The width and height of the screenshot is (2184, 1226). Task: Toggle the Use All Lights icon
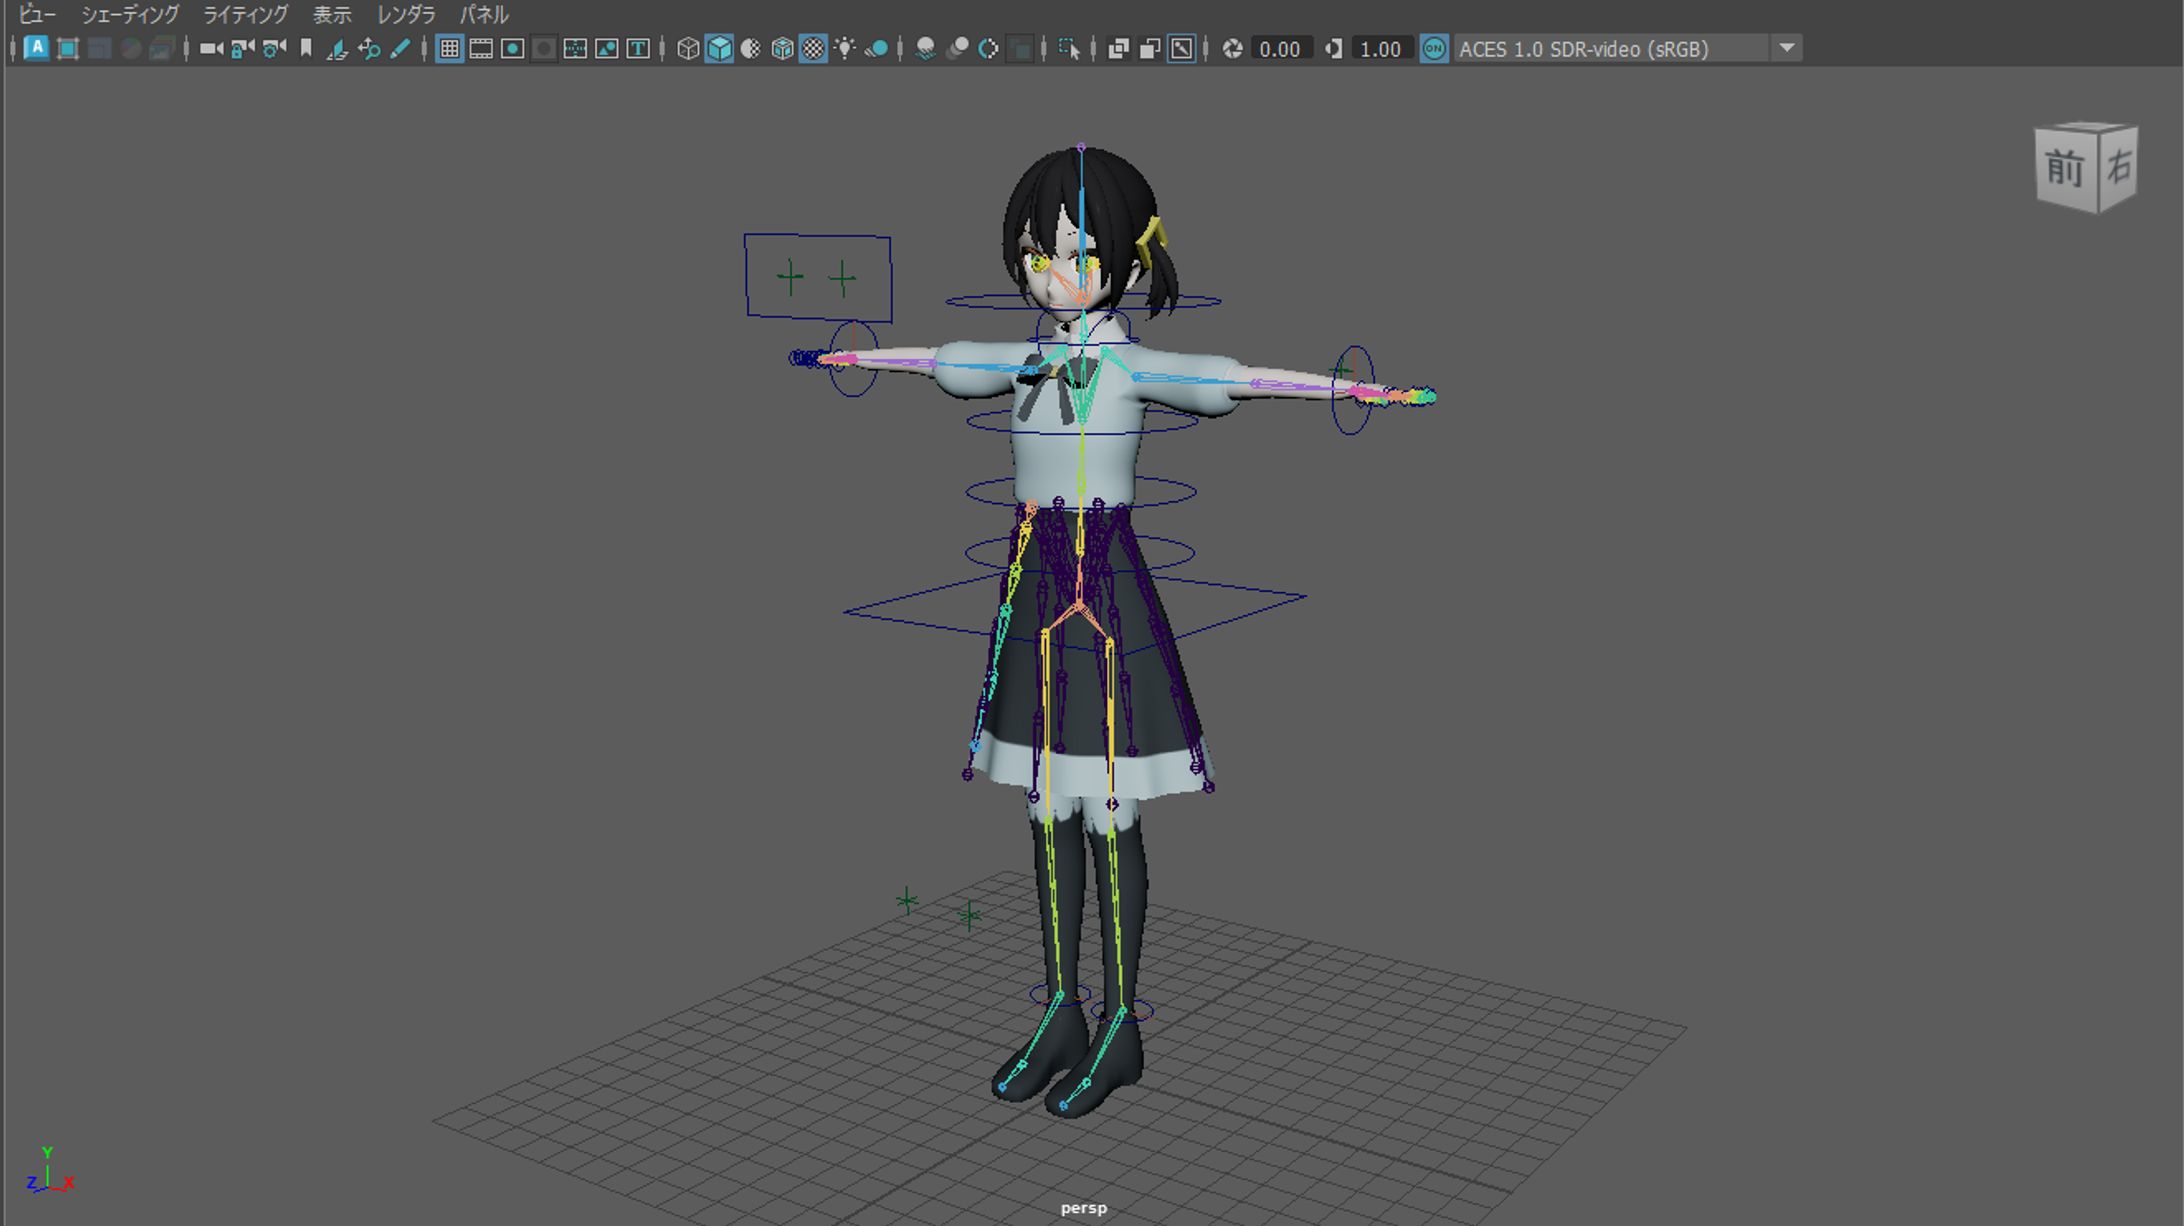(x=845, y=48)
